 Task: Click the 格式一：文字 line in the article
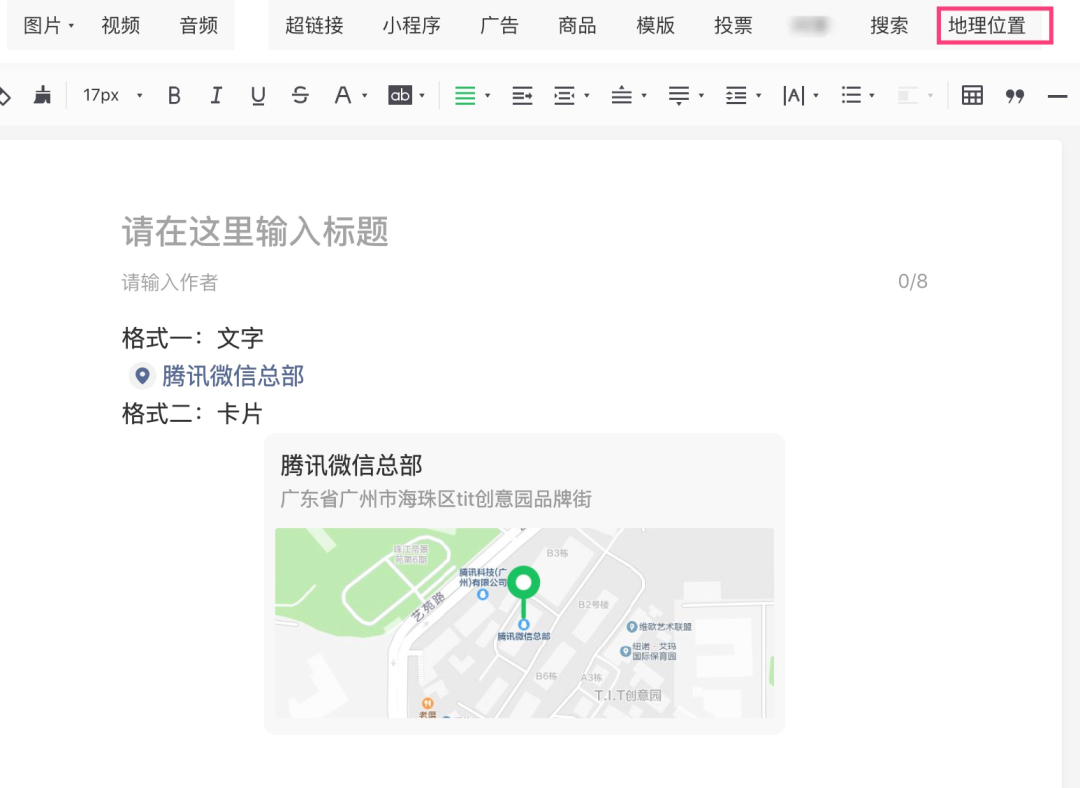point(193,338)
